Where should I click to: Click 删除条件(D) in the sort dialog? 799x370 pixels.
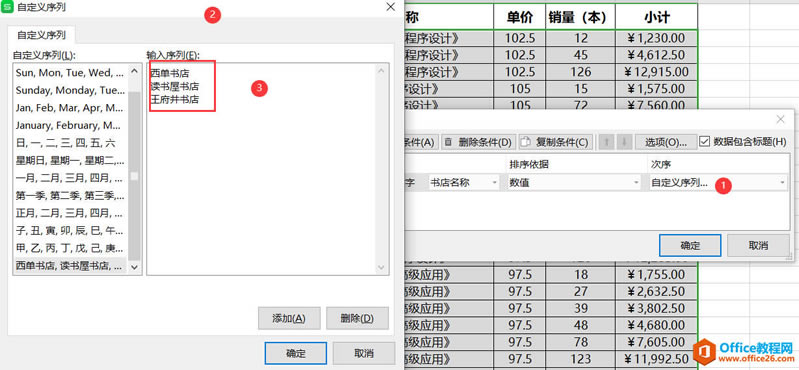point(478,142)
